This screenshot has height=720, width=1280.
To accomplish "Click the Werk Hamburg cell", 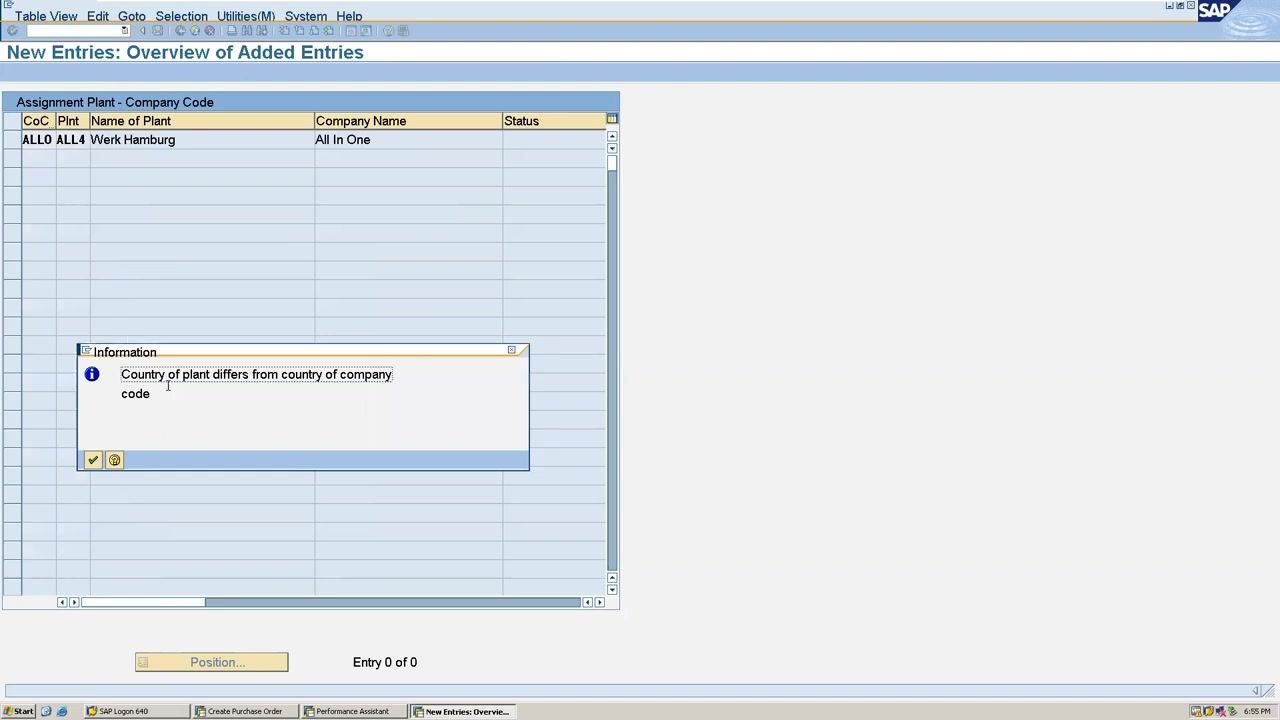I will (202, 140).
